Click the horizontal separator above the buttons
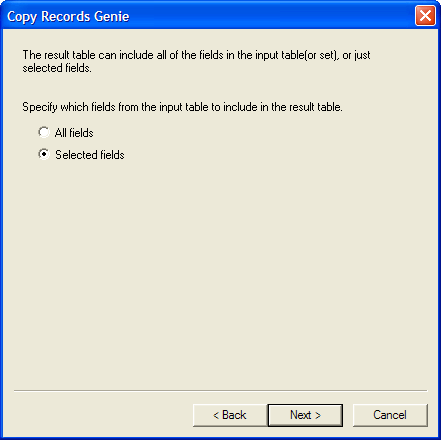The height and width of the screenshot is (440, 441). click(x=220, y=390)
